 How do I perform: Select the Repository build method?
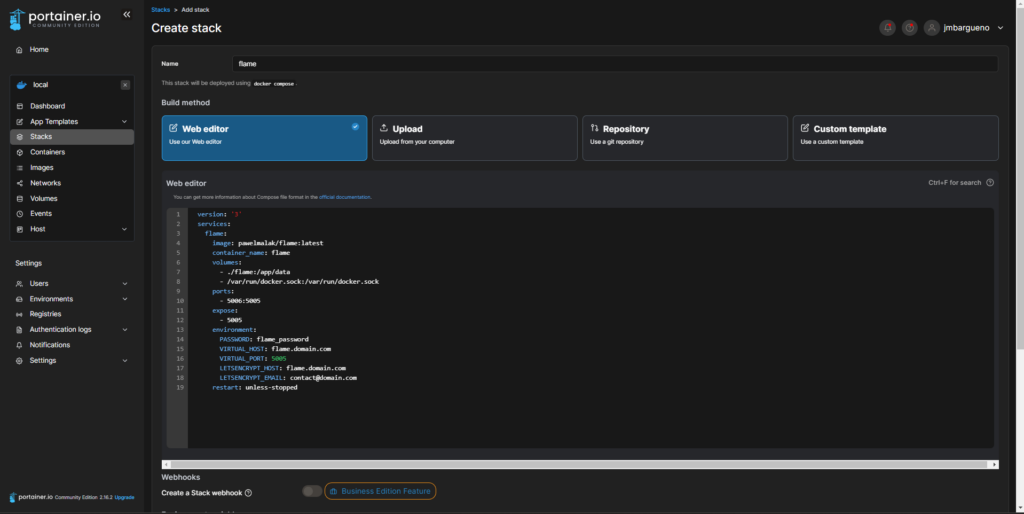coord(685,138)
